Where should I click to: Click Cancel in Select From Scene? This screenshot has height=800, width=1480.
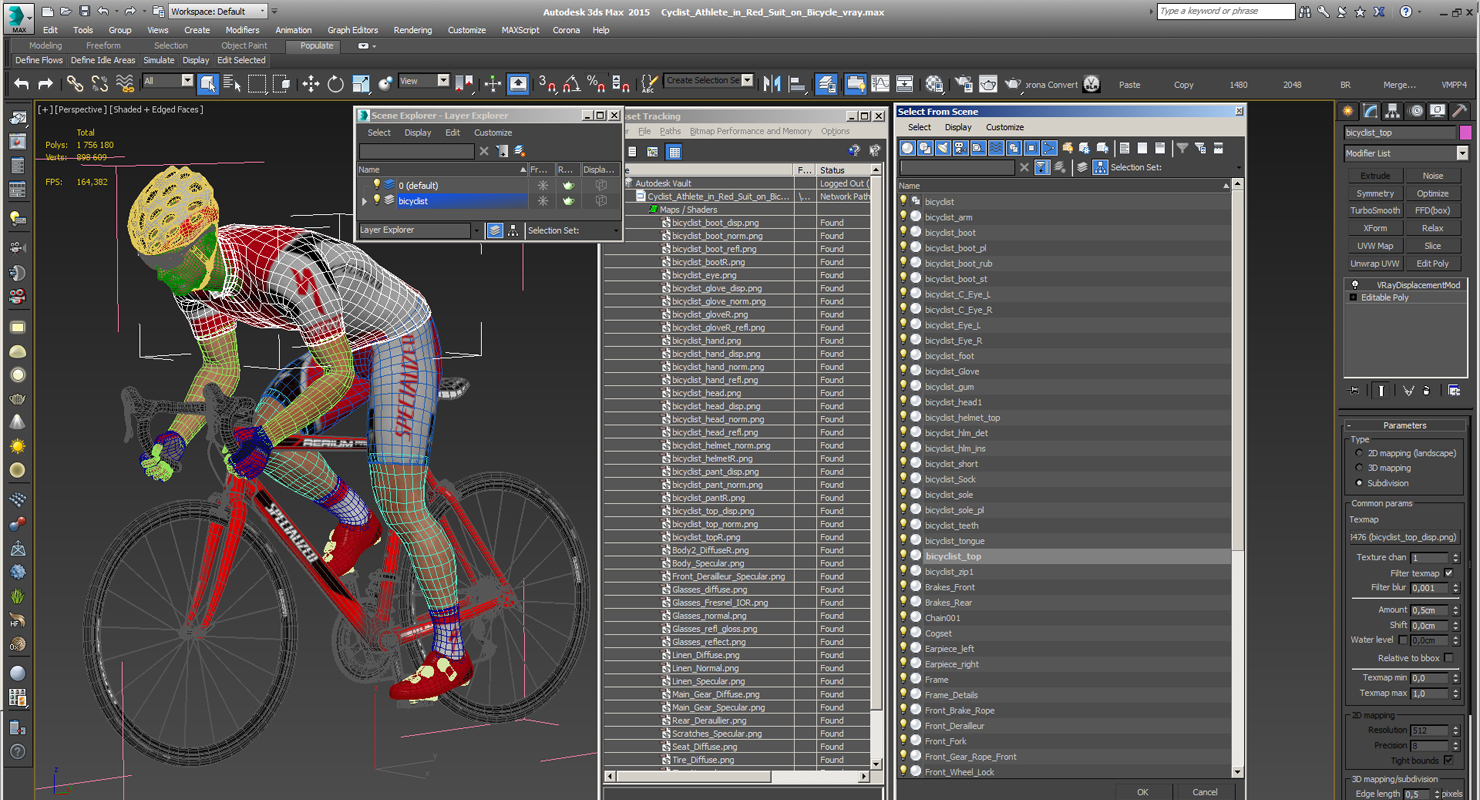point(1205,792)
